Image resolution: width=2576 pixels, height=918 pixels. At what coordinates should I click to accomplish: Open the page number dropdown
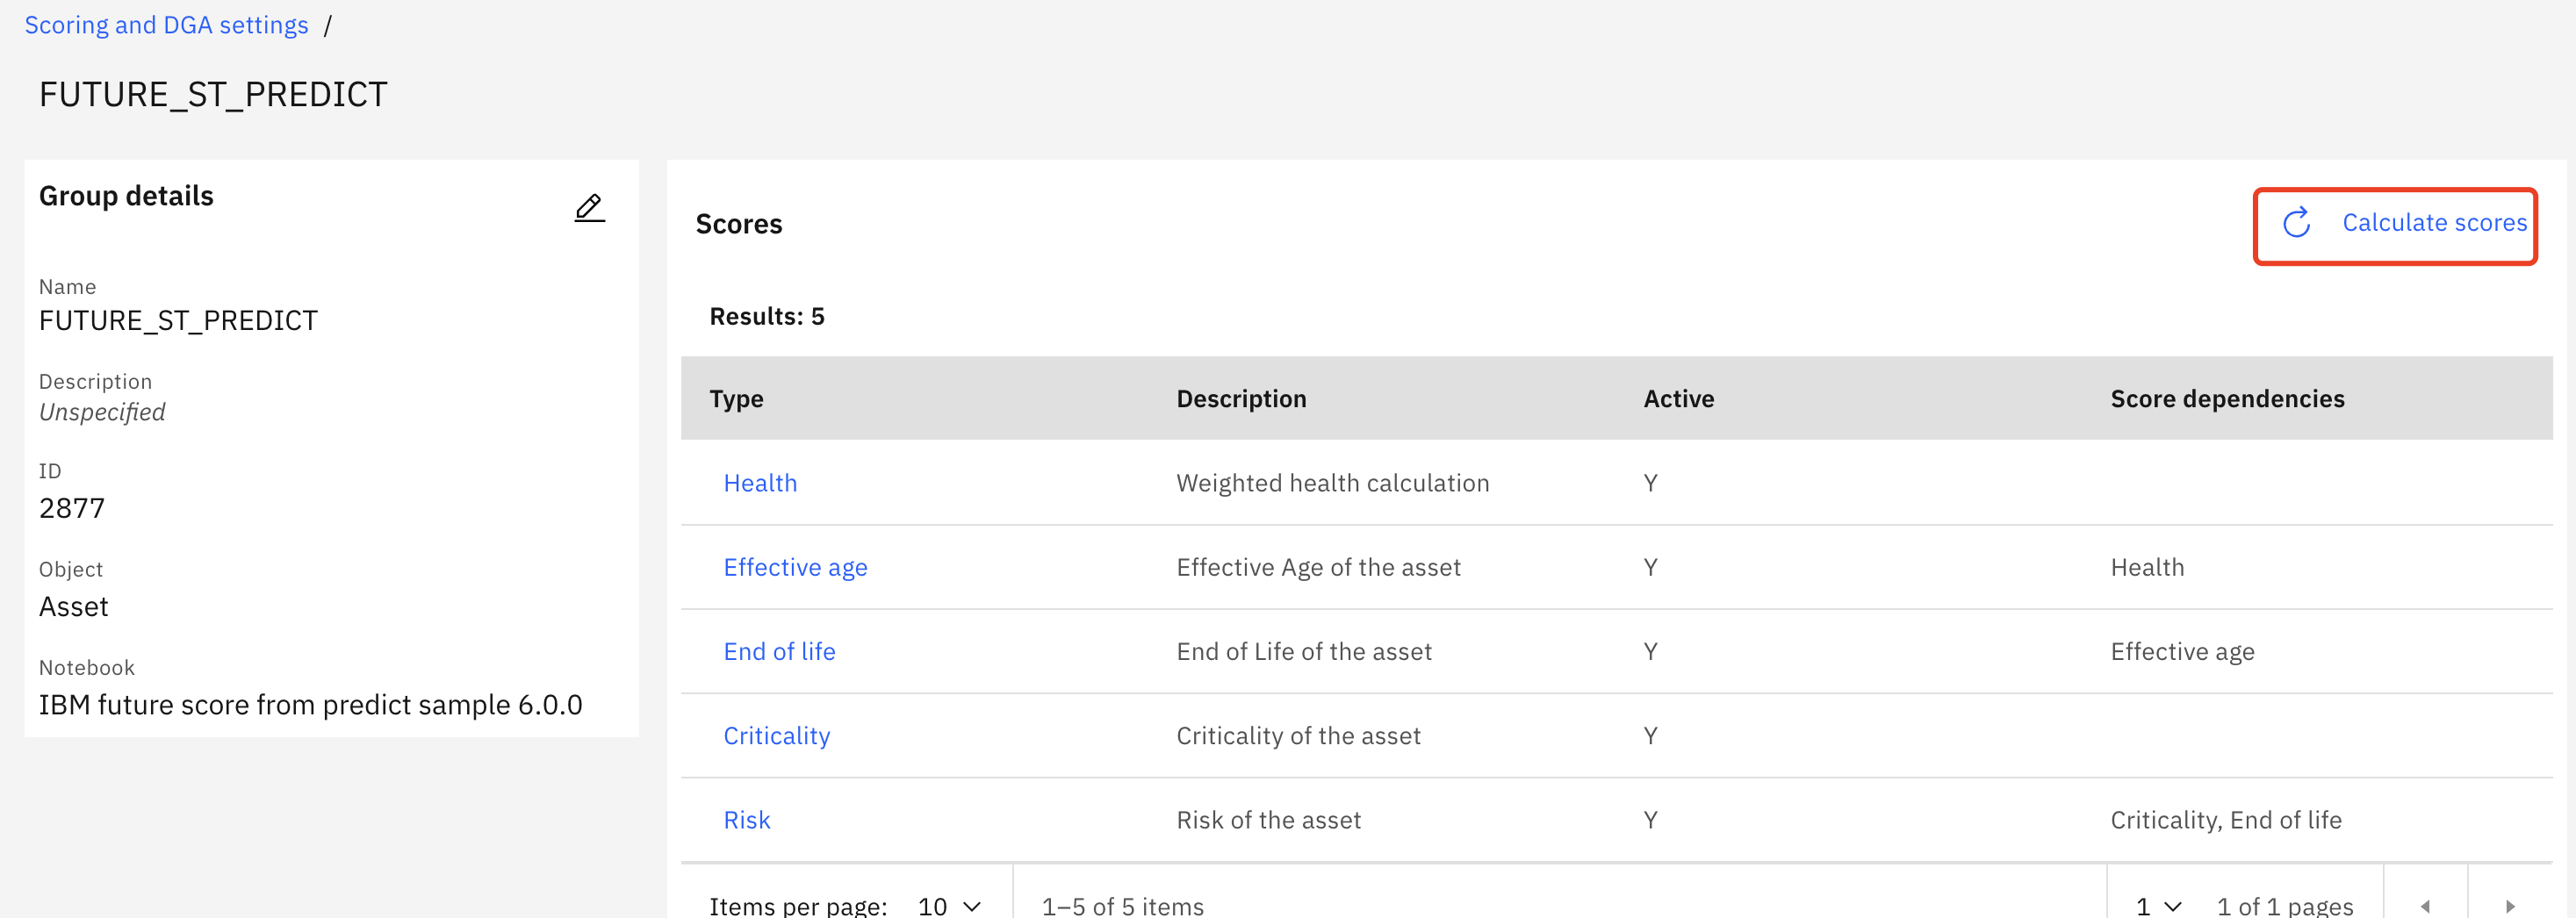[2158, 906]
